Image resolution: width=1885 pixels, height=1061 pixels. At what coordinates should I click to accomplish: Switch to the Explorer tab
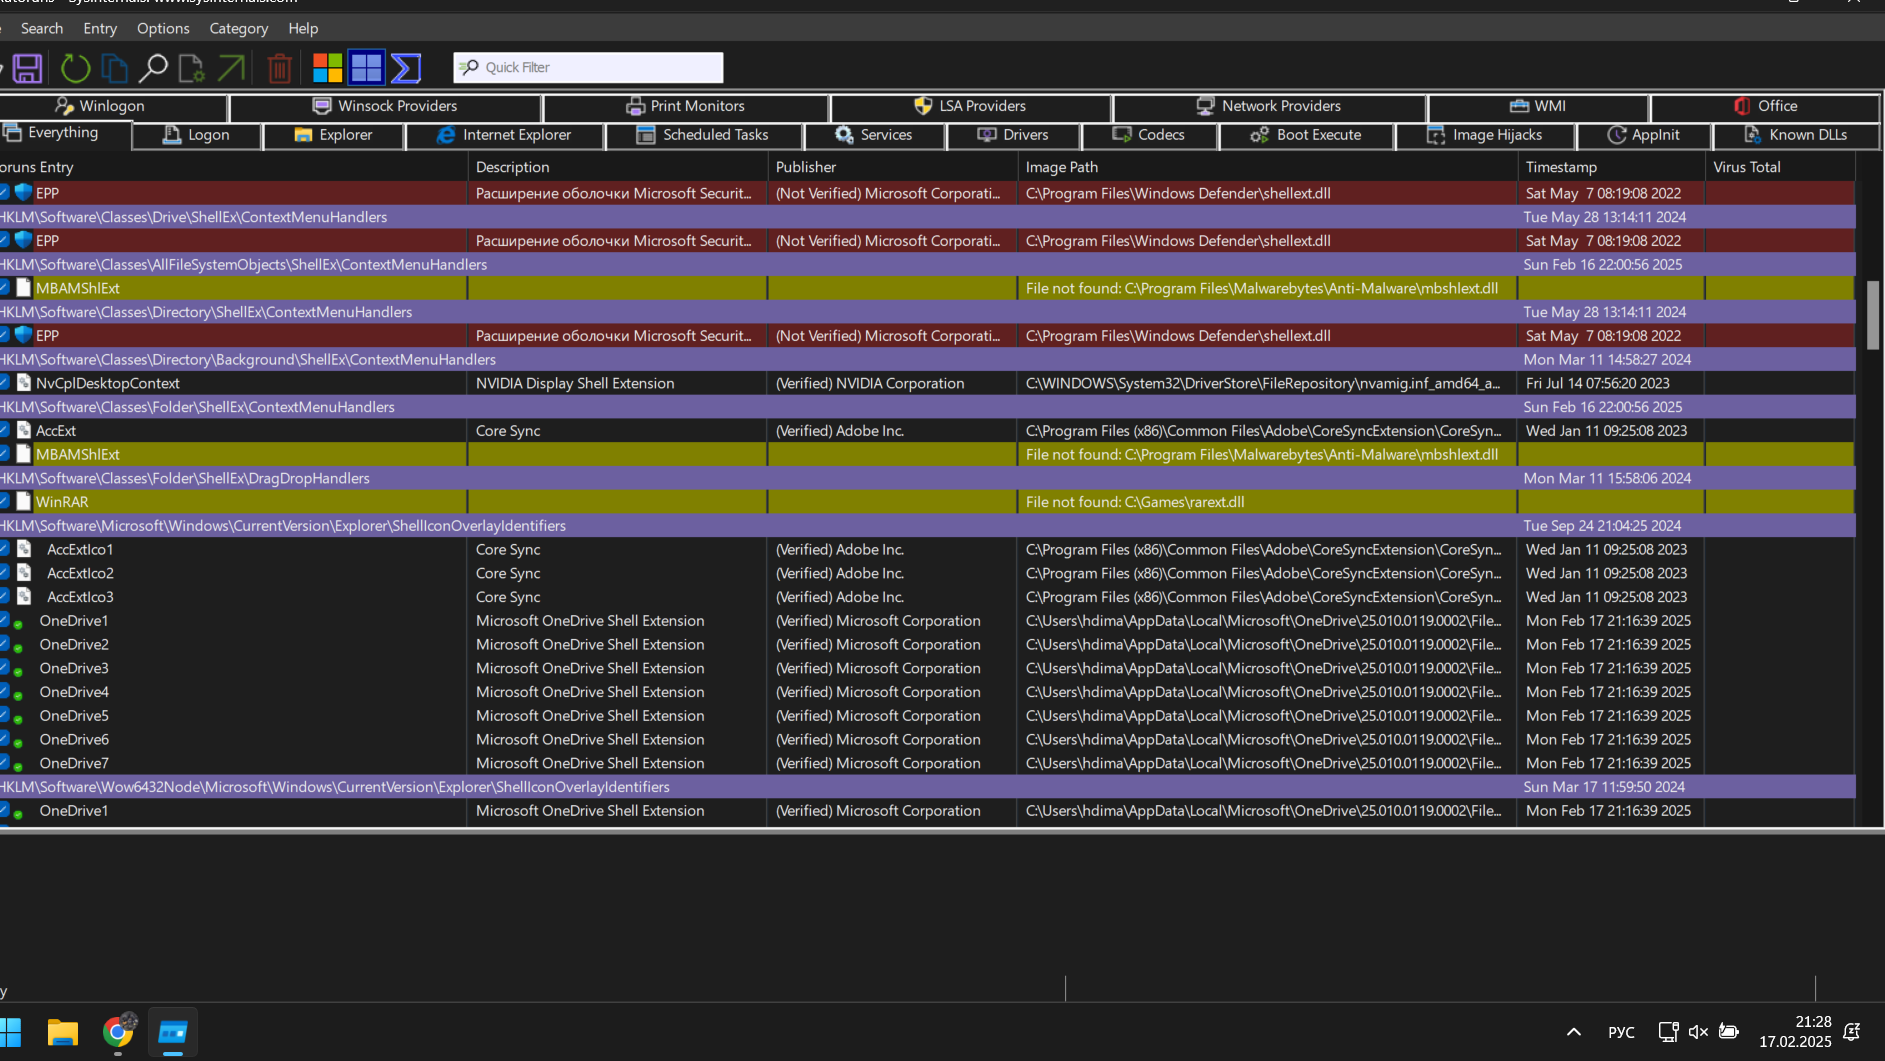pos(333,135)
